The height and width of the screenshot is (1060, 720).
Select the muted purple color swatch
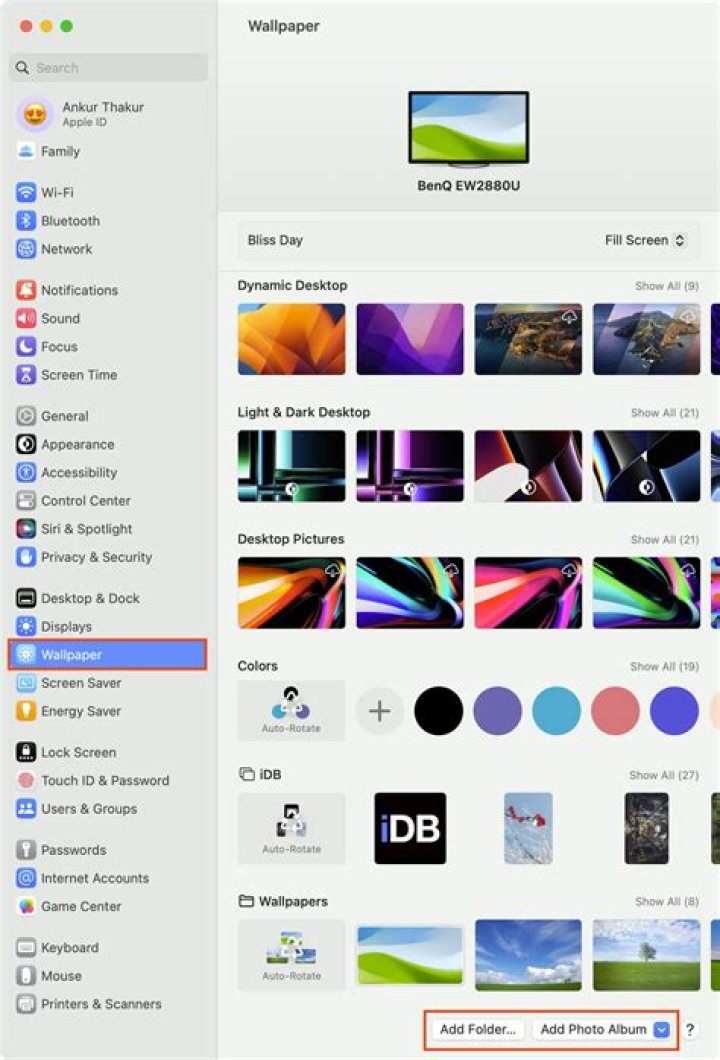pyautogui.click(x=498, y=711)
